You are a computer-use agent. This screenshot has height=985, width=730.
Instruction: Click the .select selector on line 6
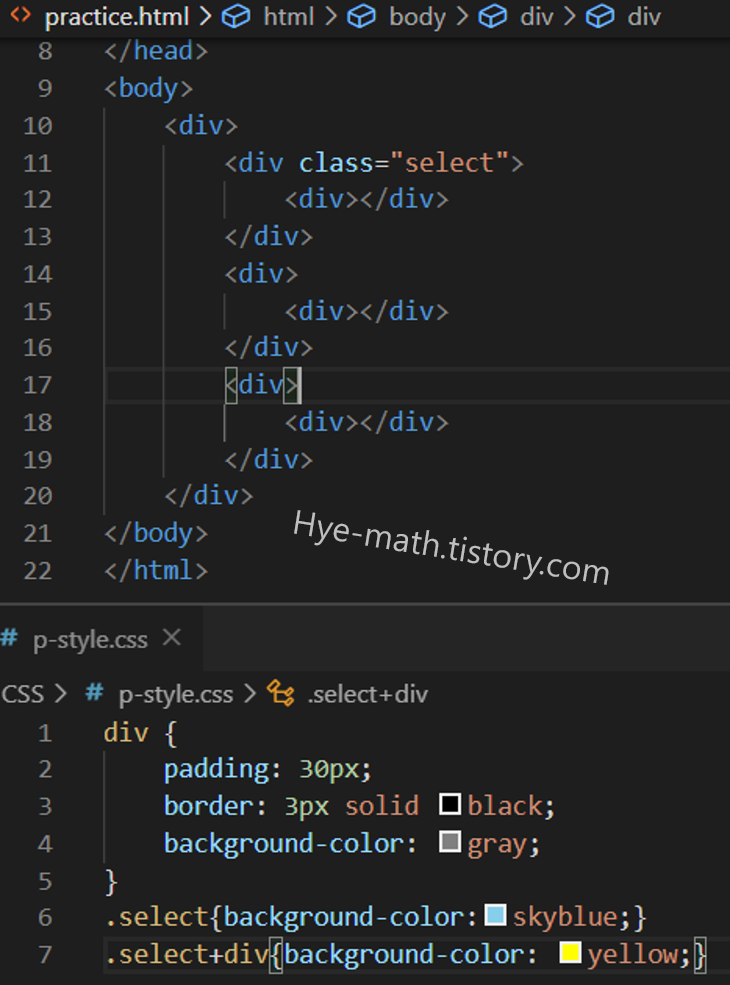coord(156,917)
